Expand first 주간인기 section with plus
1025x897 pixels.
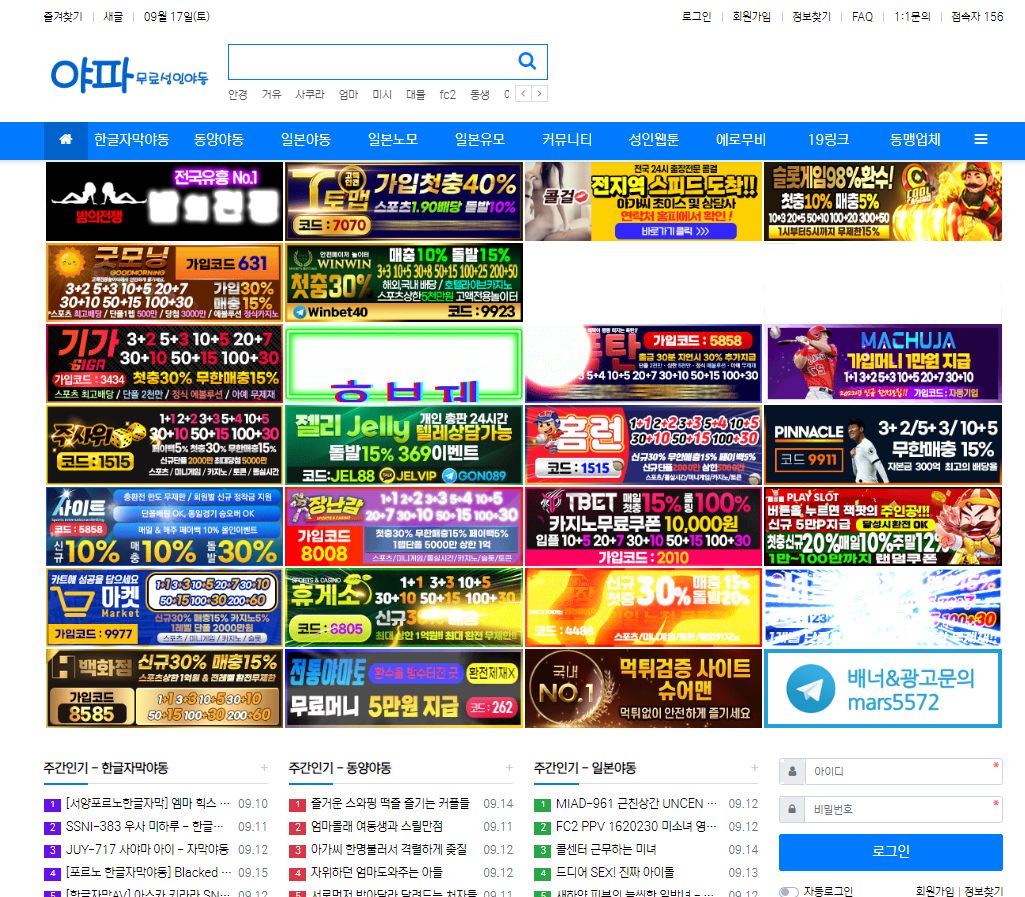(264, 768)
